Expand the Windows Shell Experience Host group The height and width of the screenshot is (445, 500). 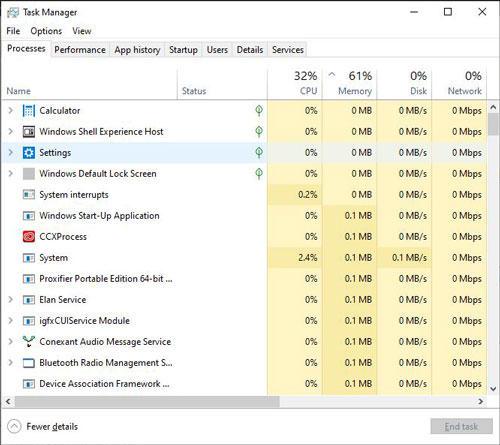tap(11, 132)
